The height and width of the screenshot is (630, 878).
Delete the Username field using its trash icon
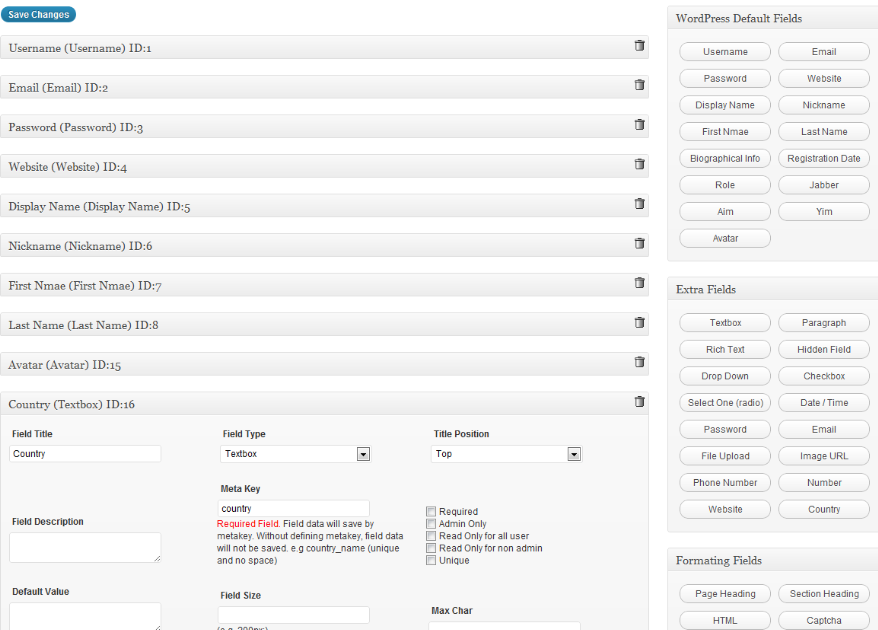click(x=639, y=45)
